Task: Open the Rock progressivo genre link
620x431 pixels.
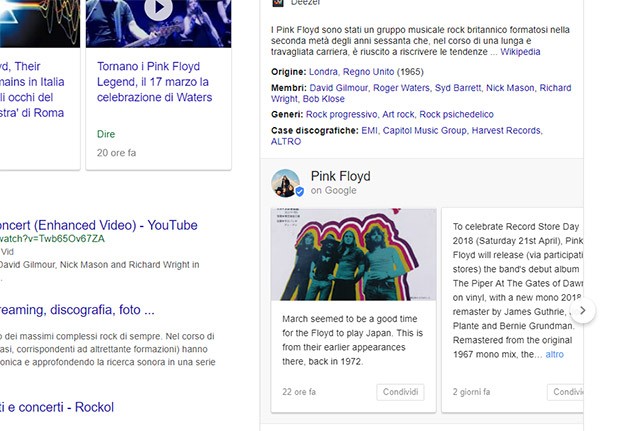Action: [342, 115]
